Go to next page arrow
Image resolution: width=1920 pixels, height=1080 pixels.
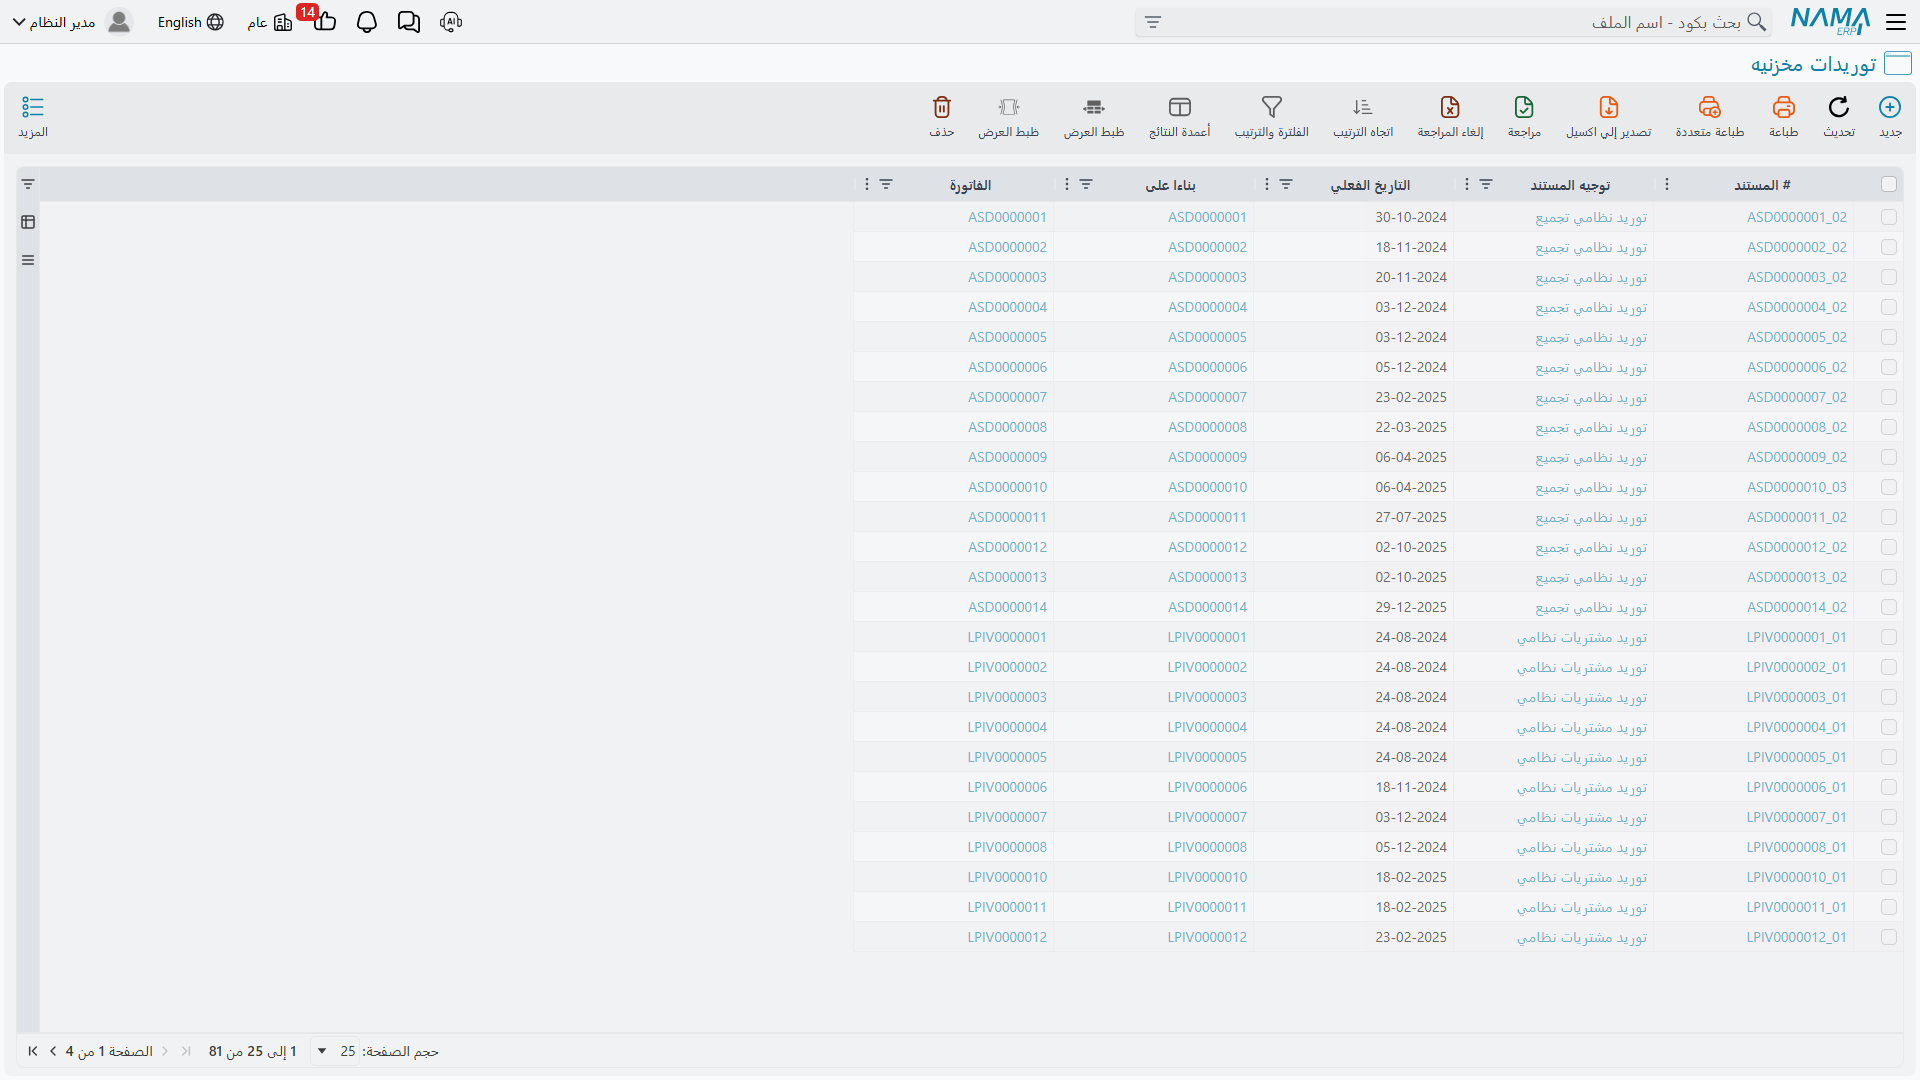(53, 1051)
